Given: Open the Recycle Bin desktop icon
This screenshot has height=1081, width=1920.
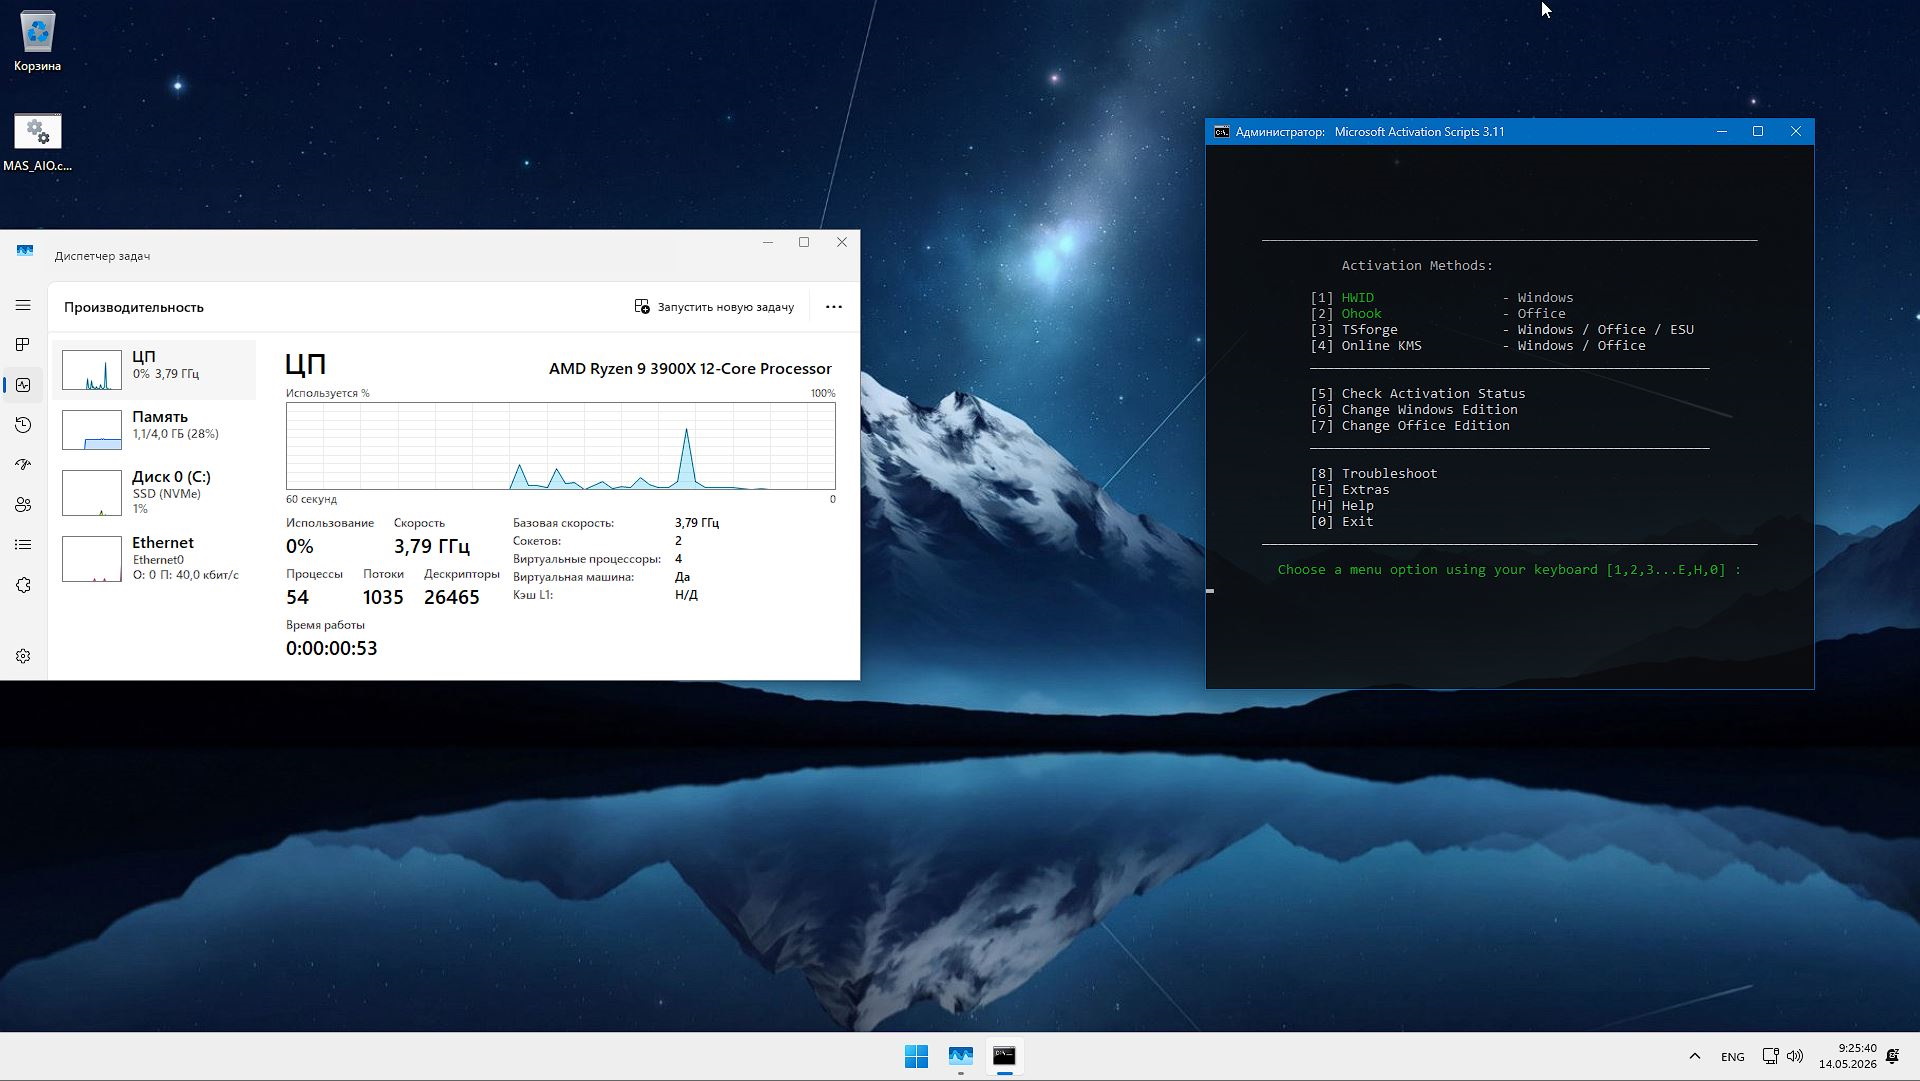Looking at the screenshot, I should click(37, 42).
